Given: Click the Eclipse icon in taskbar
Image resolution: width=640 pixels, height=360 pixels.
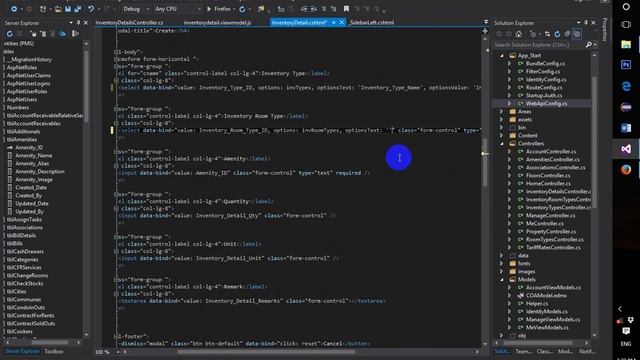Looking at the screenshot, I should click(626, 107).
